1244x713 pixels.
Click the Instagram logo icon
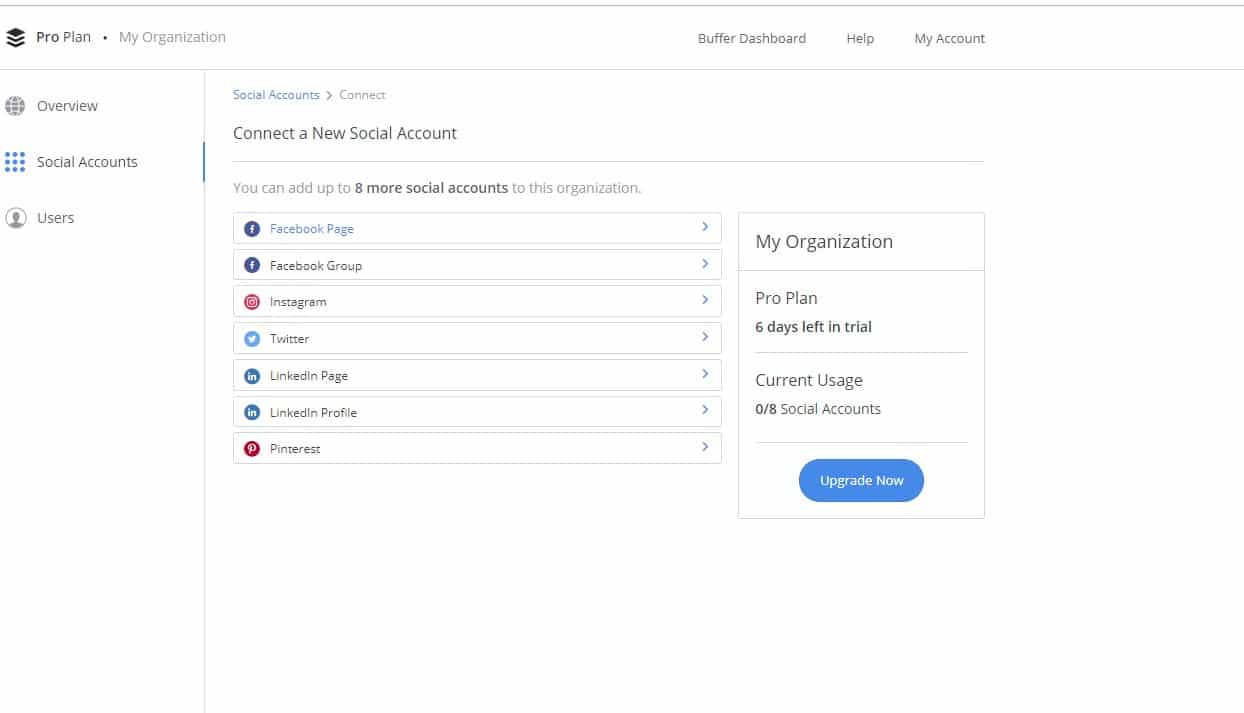point(252,302)
